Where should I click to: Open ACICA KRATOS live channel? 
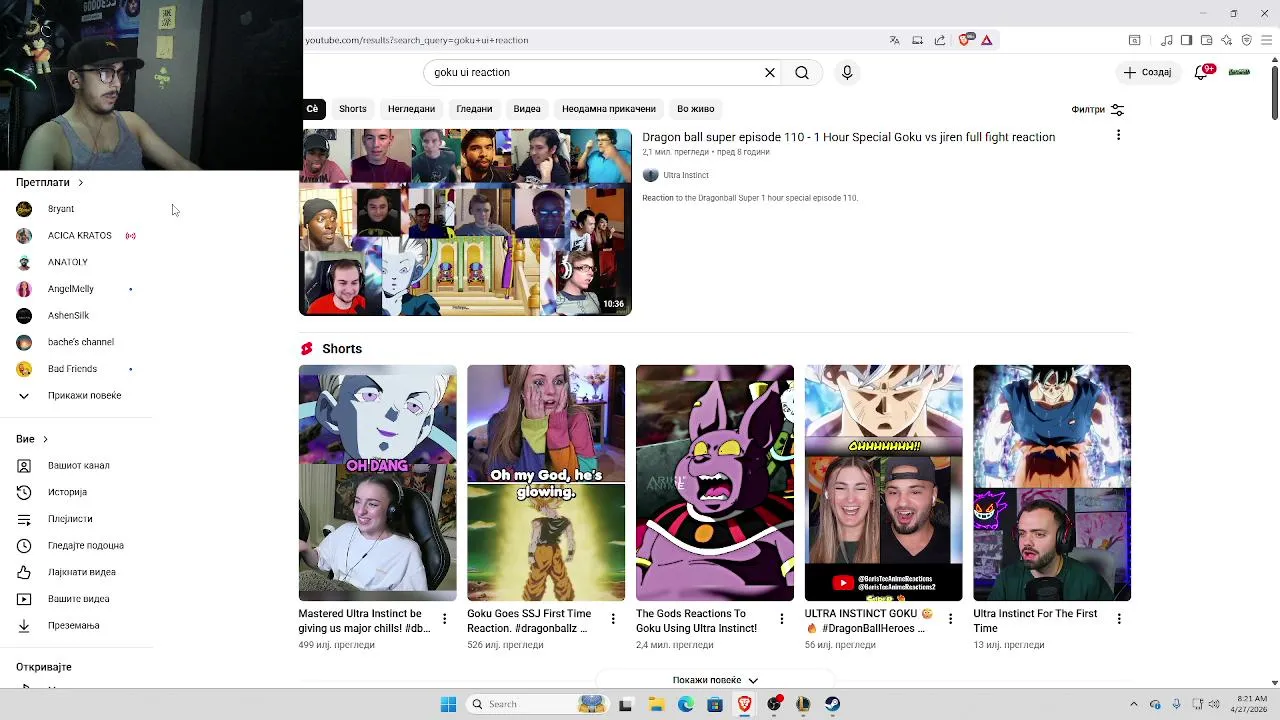click(x=77, y=235)
